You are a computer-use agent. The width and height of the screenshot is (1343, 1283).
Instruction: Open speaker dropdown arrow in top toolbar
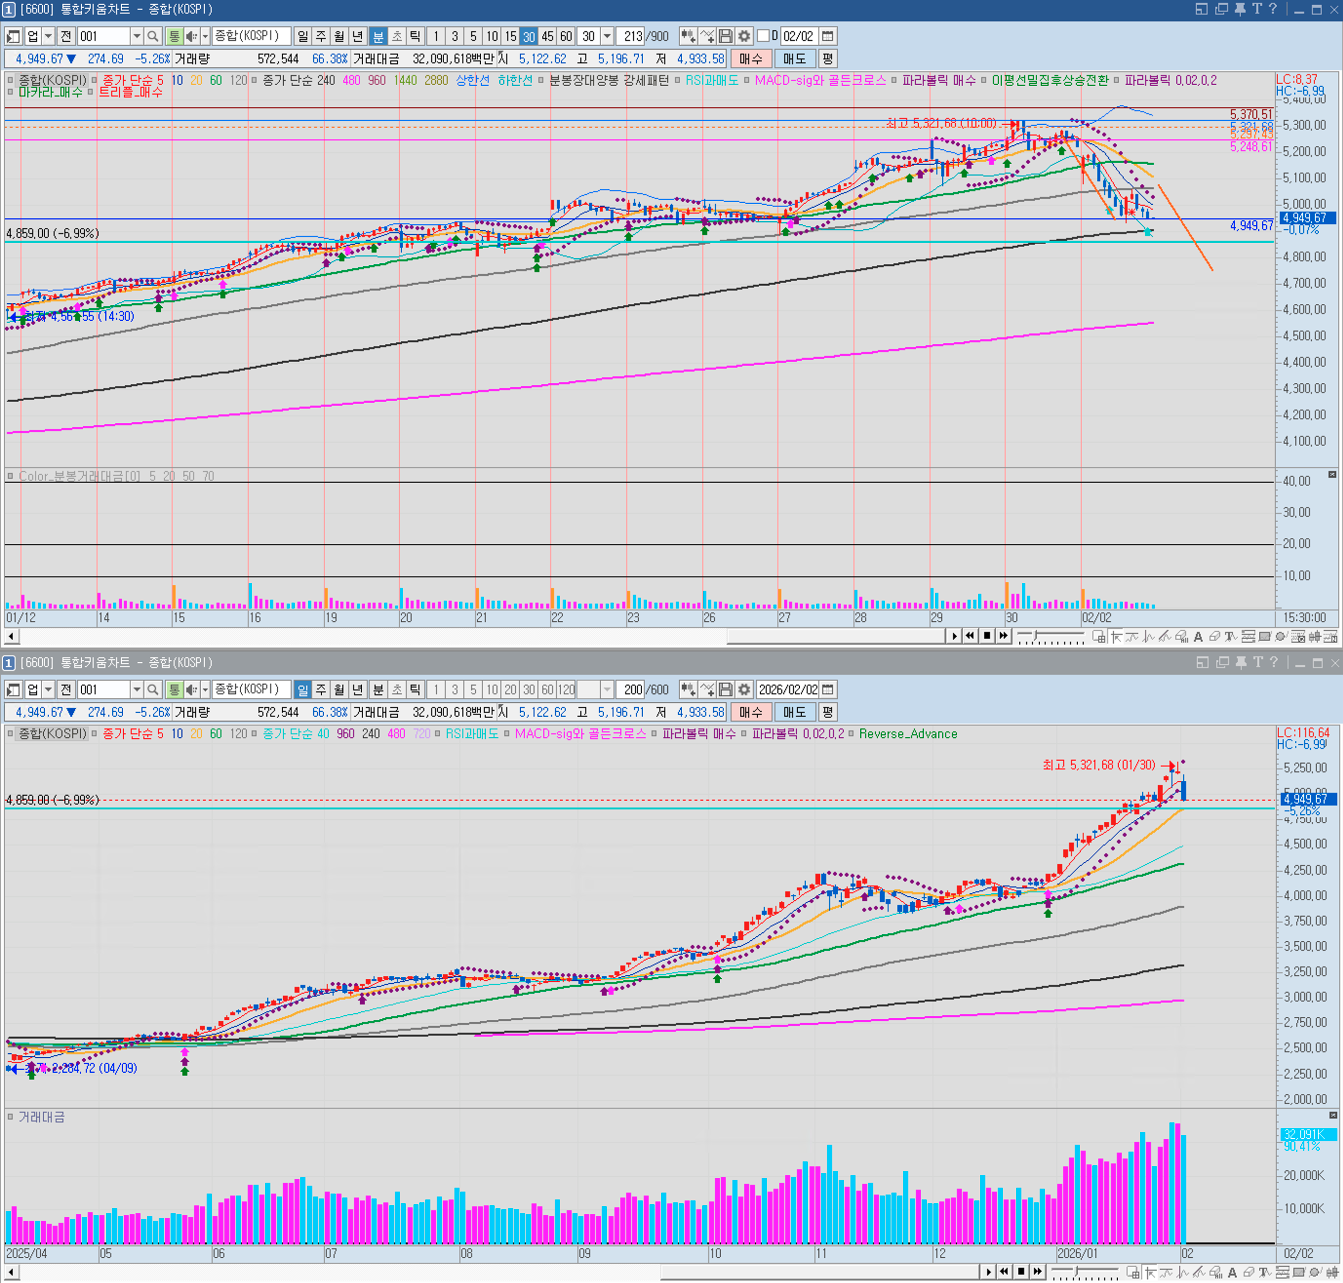click(x=205, y=36)
